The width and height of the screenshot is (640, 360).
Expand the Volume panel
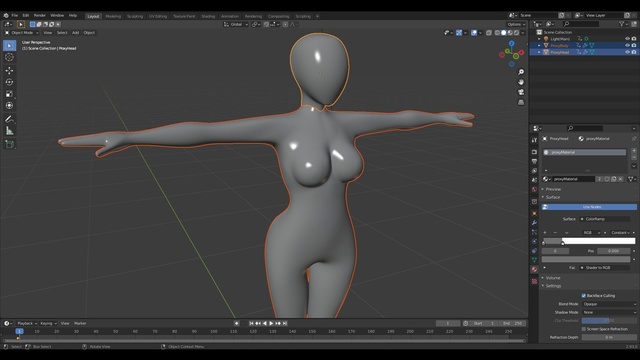coord(553,278)
